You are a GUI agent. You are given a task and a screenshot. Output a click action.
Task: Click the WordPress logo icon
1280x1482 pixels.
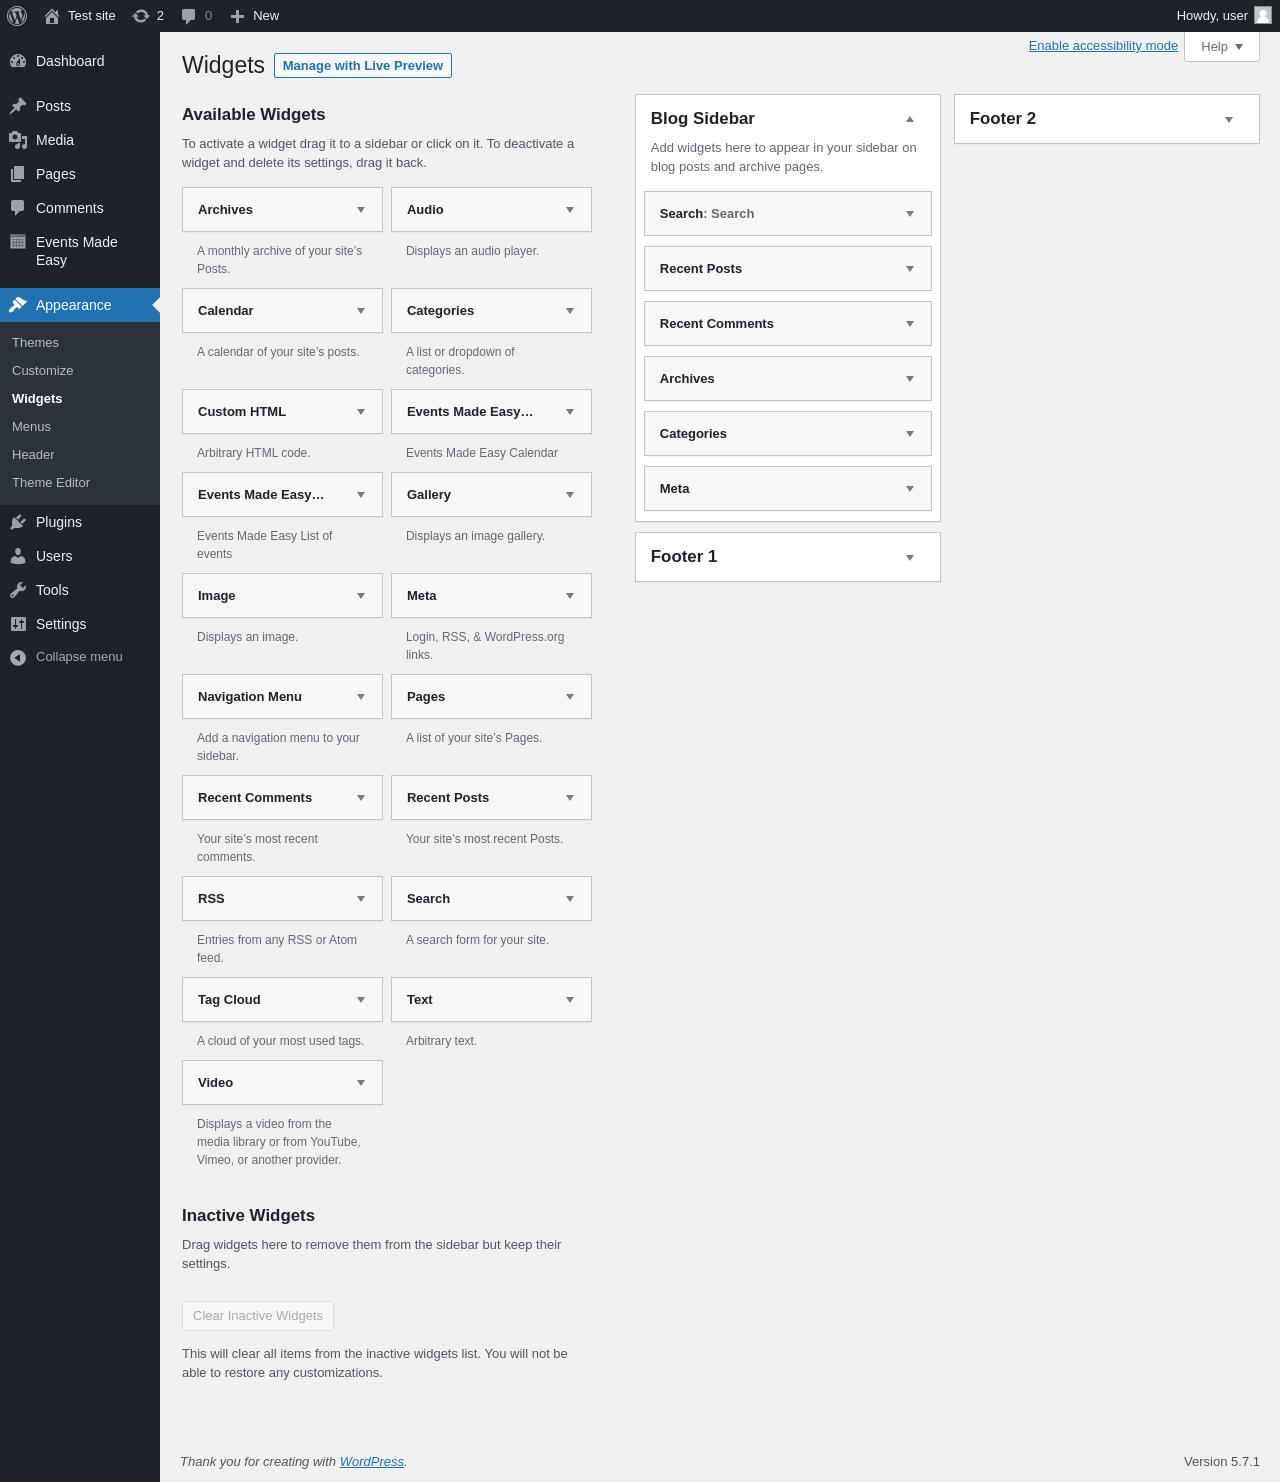coord(17,16)
